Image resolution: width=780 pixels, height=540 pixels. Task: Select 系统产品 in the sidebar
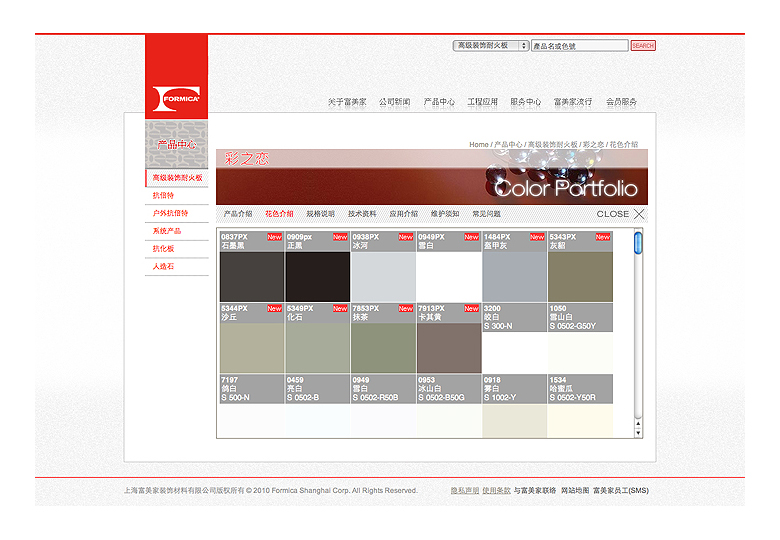177,232
